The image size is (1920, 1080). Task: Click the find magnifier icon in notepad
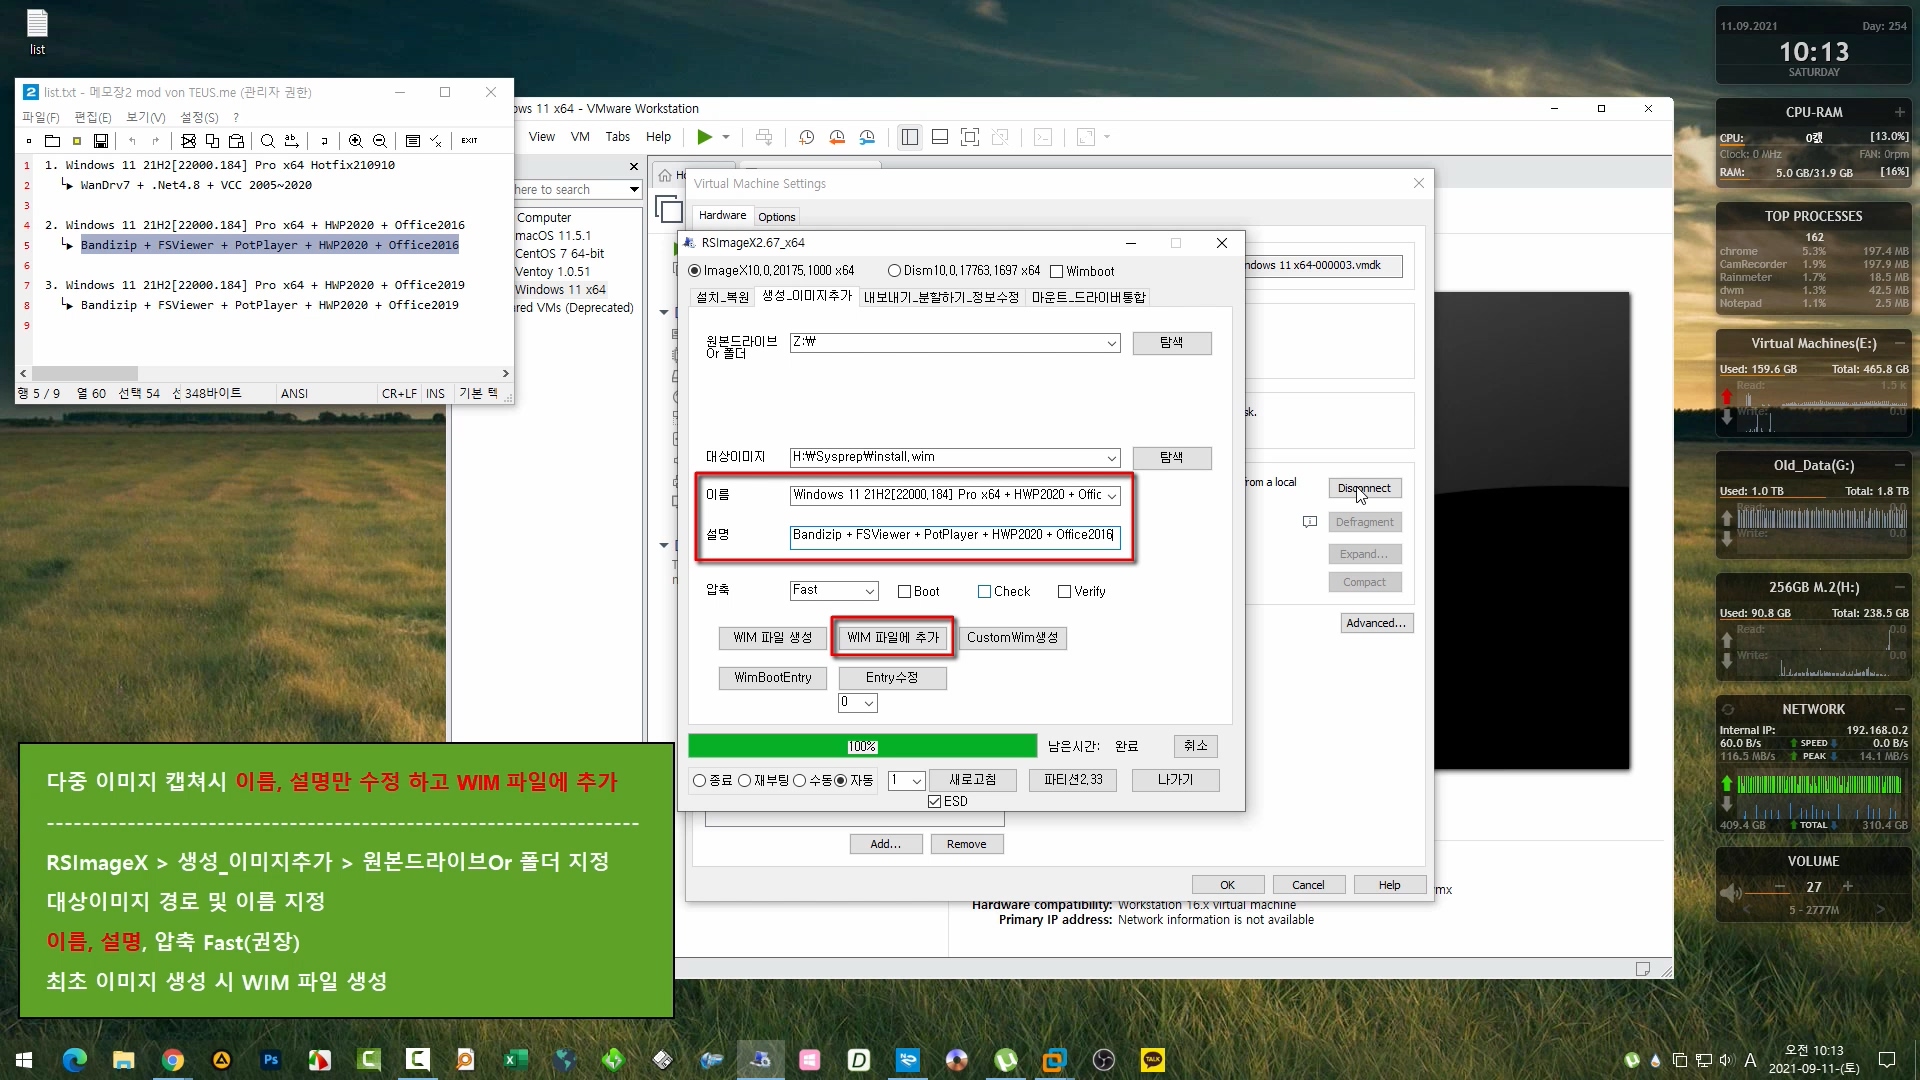point(267,141)
